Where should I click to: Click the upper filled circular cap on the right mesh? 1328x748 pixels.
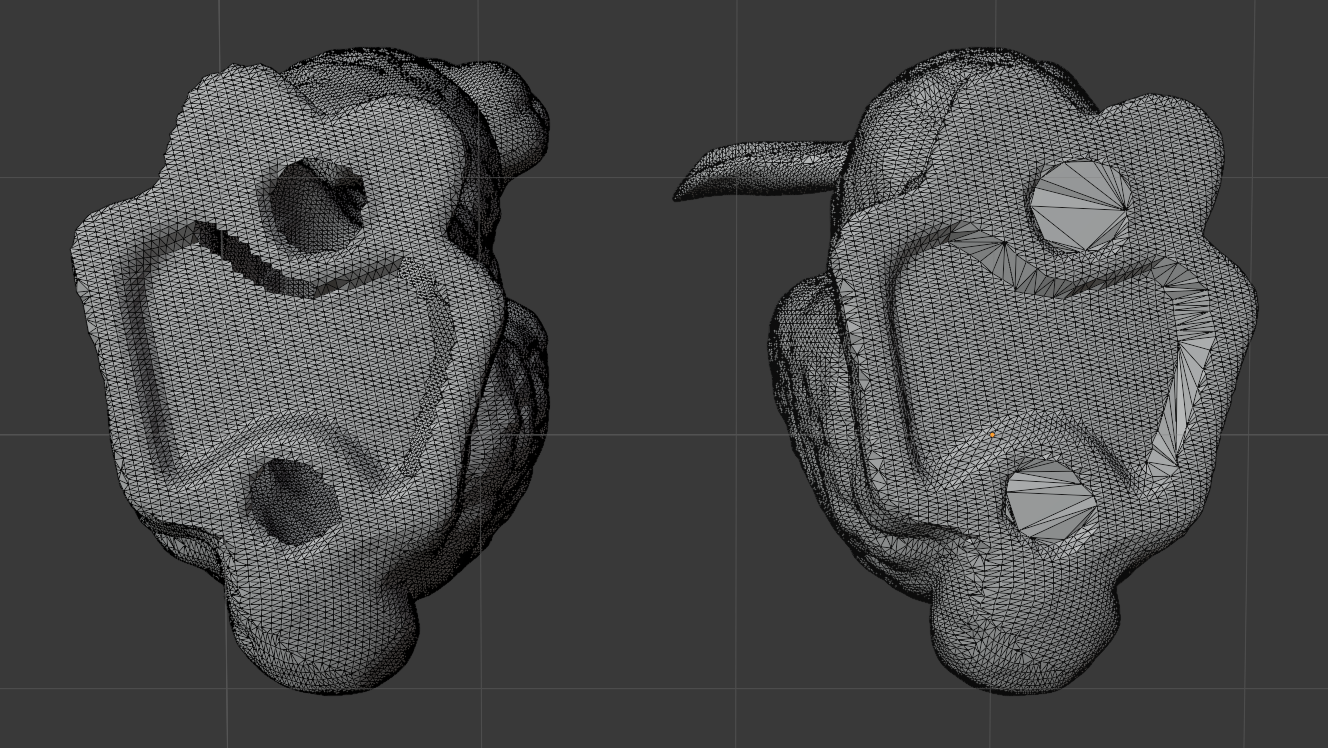[x=1081, y=206]
